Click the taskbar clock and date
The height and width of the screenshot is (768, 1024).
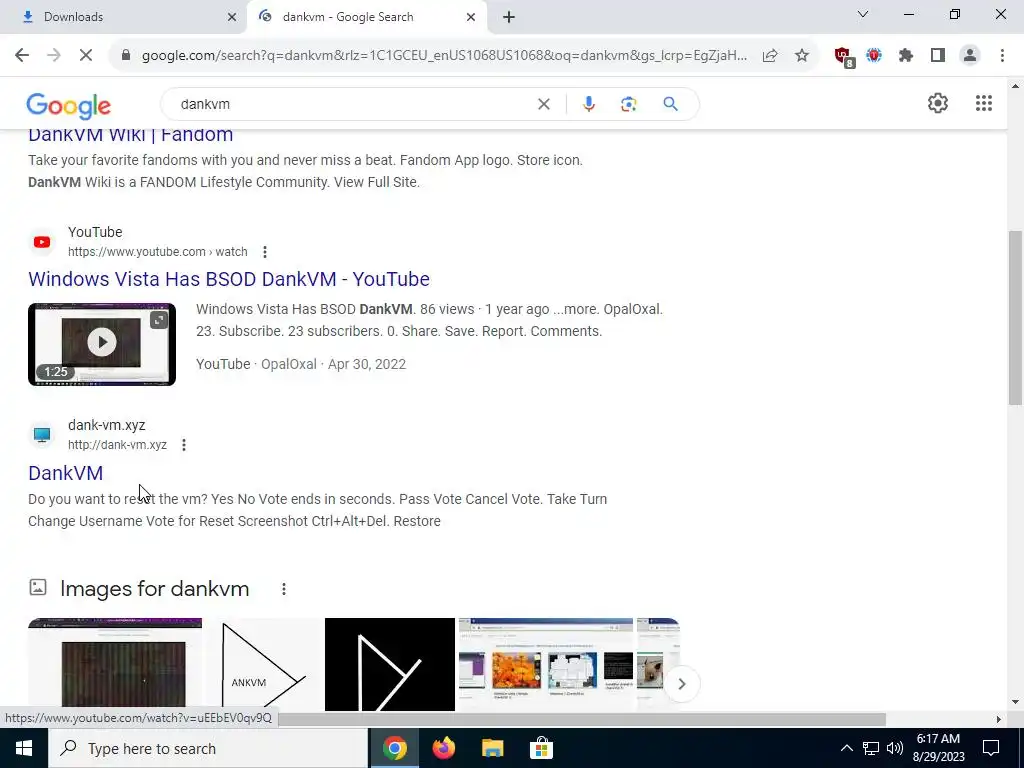click(938, 748)
